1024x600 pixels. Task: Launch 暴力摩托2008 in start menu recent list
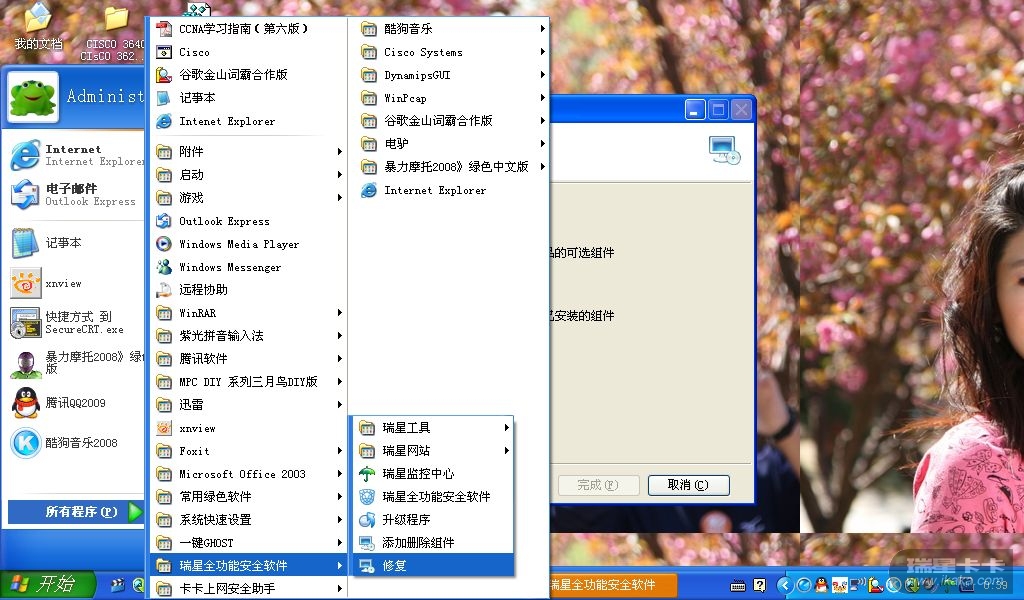pyautogui.click(x=76, y=363)
